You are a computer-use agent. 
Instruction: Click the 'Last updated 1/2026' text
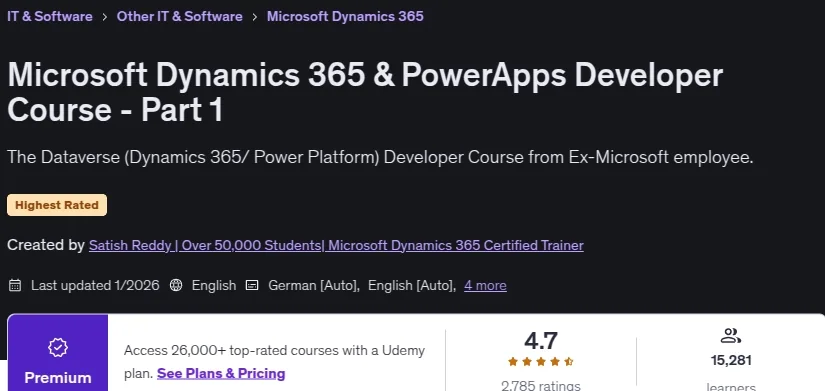pyautogui.click(x=95, y=285)
